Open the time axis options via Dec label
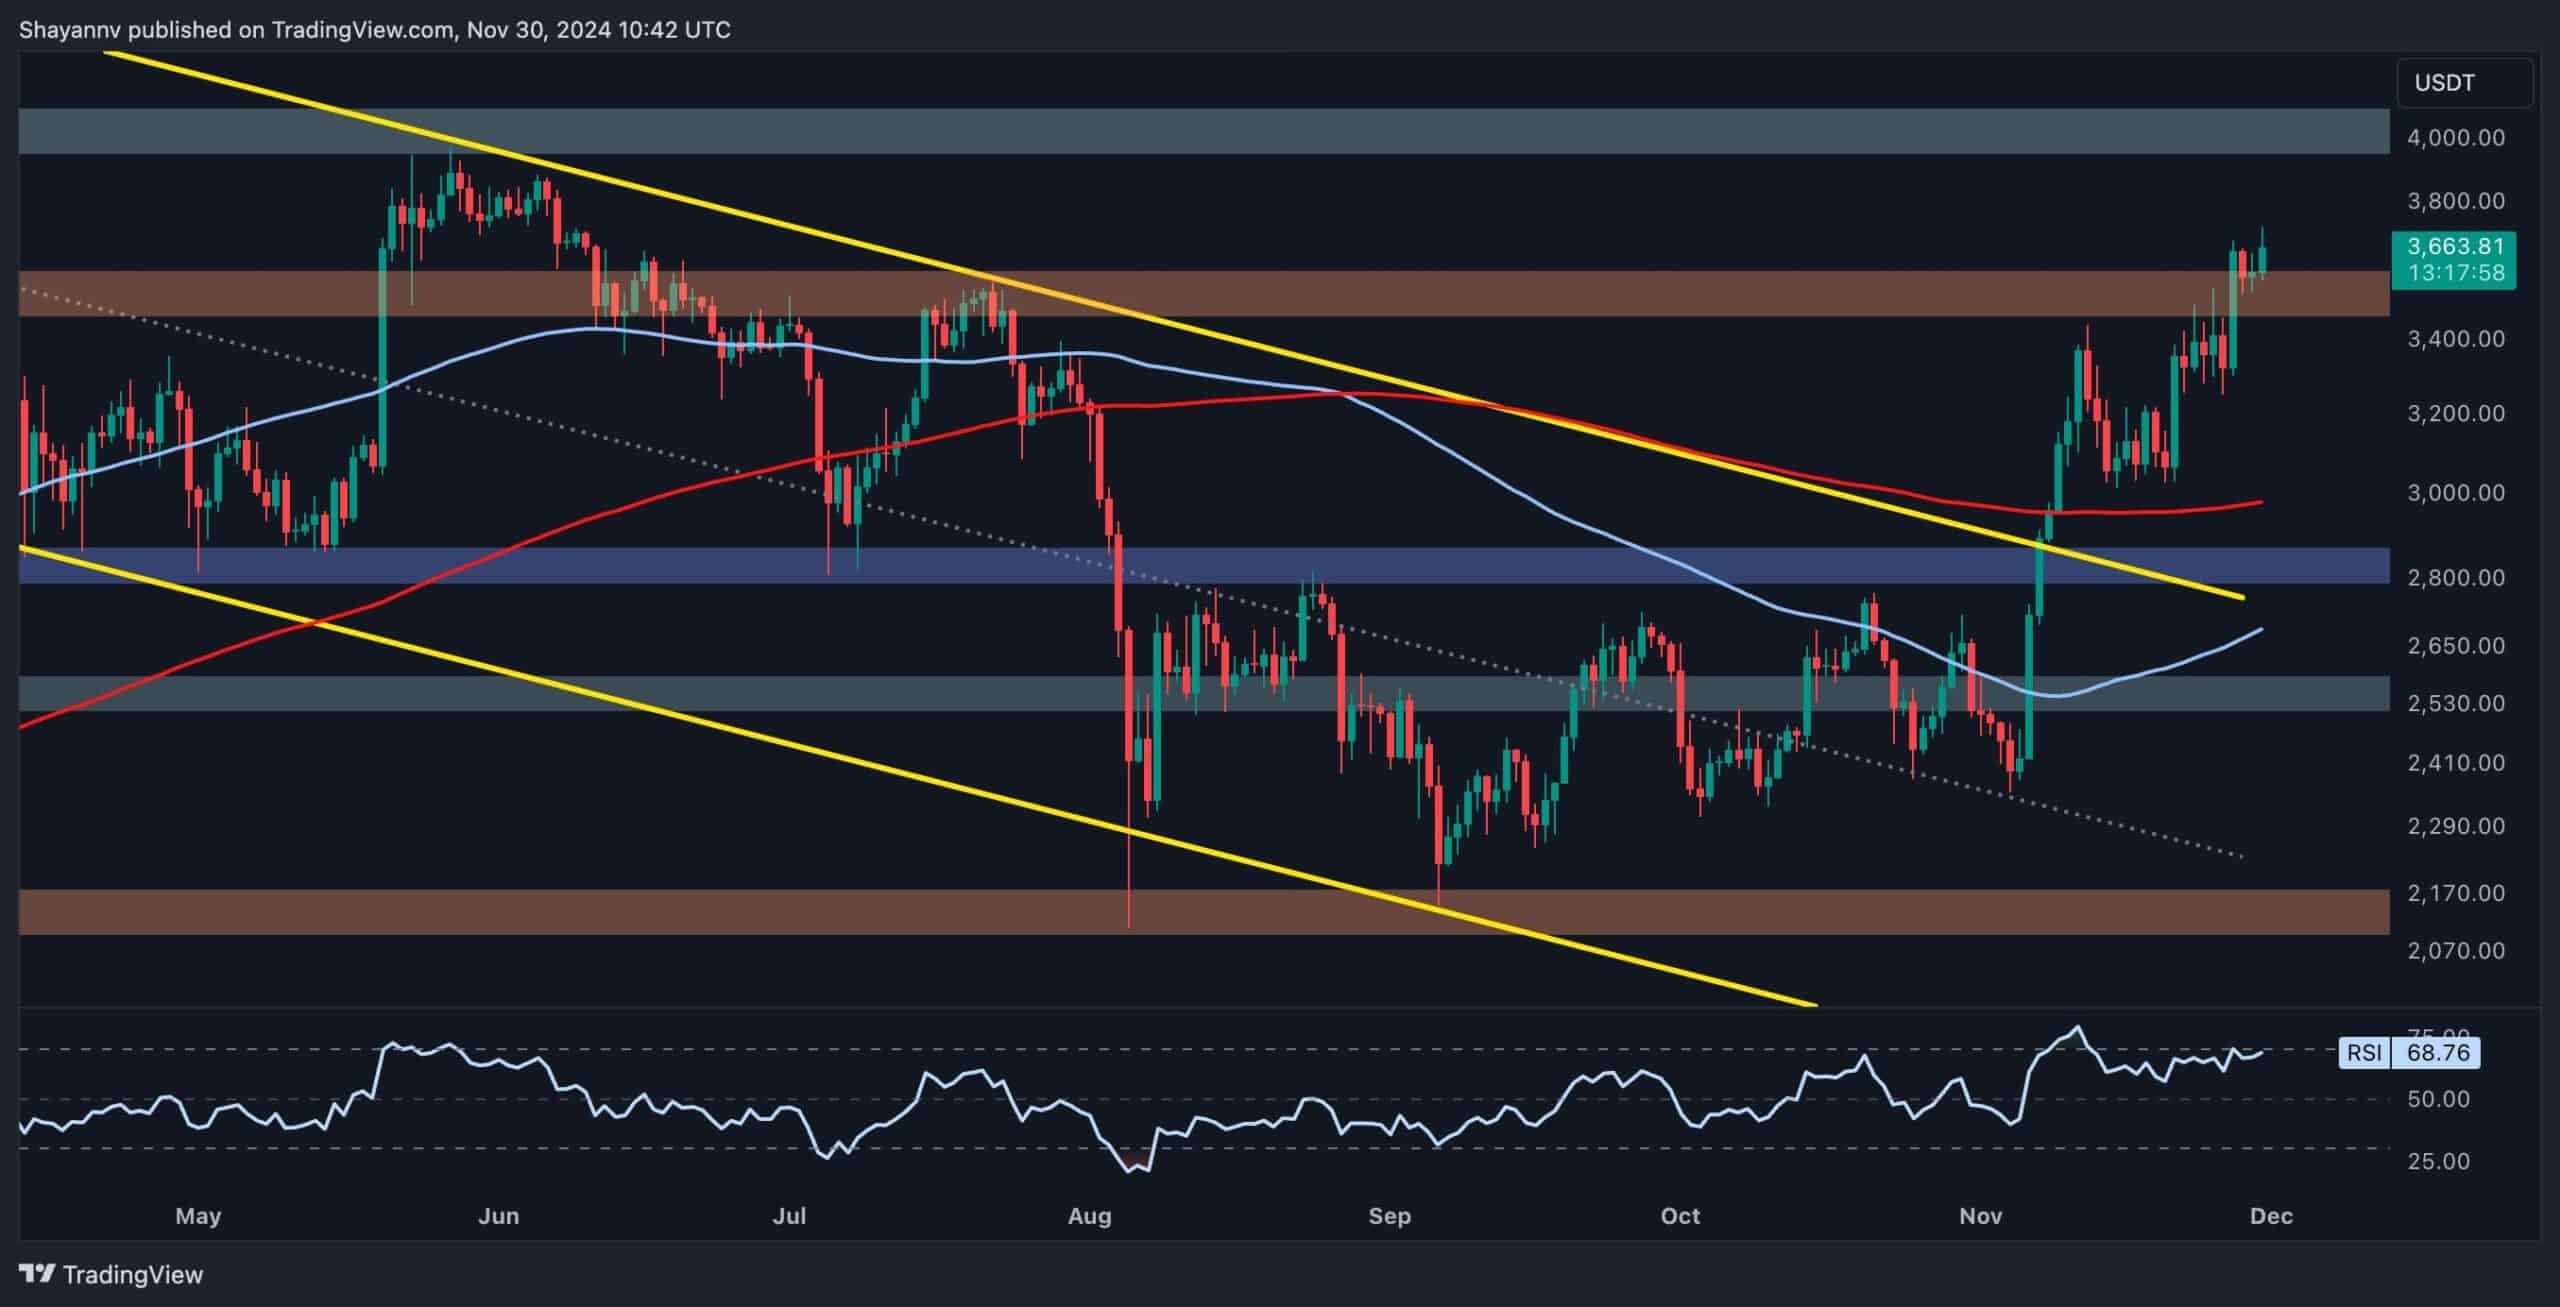The image size is (2560, 1307). coord(2275,1216)
